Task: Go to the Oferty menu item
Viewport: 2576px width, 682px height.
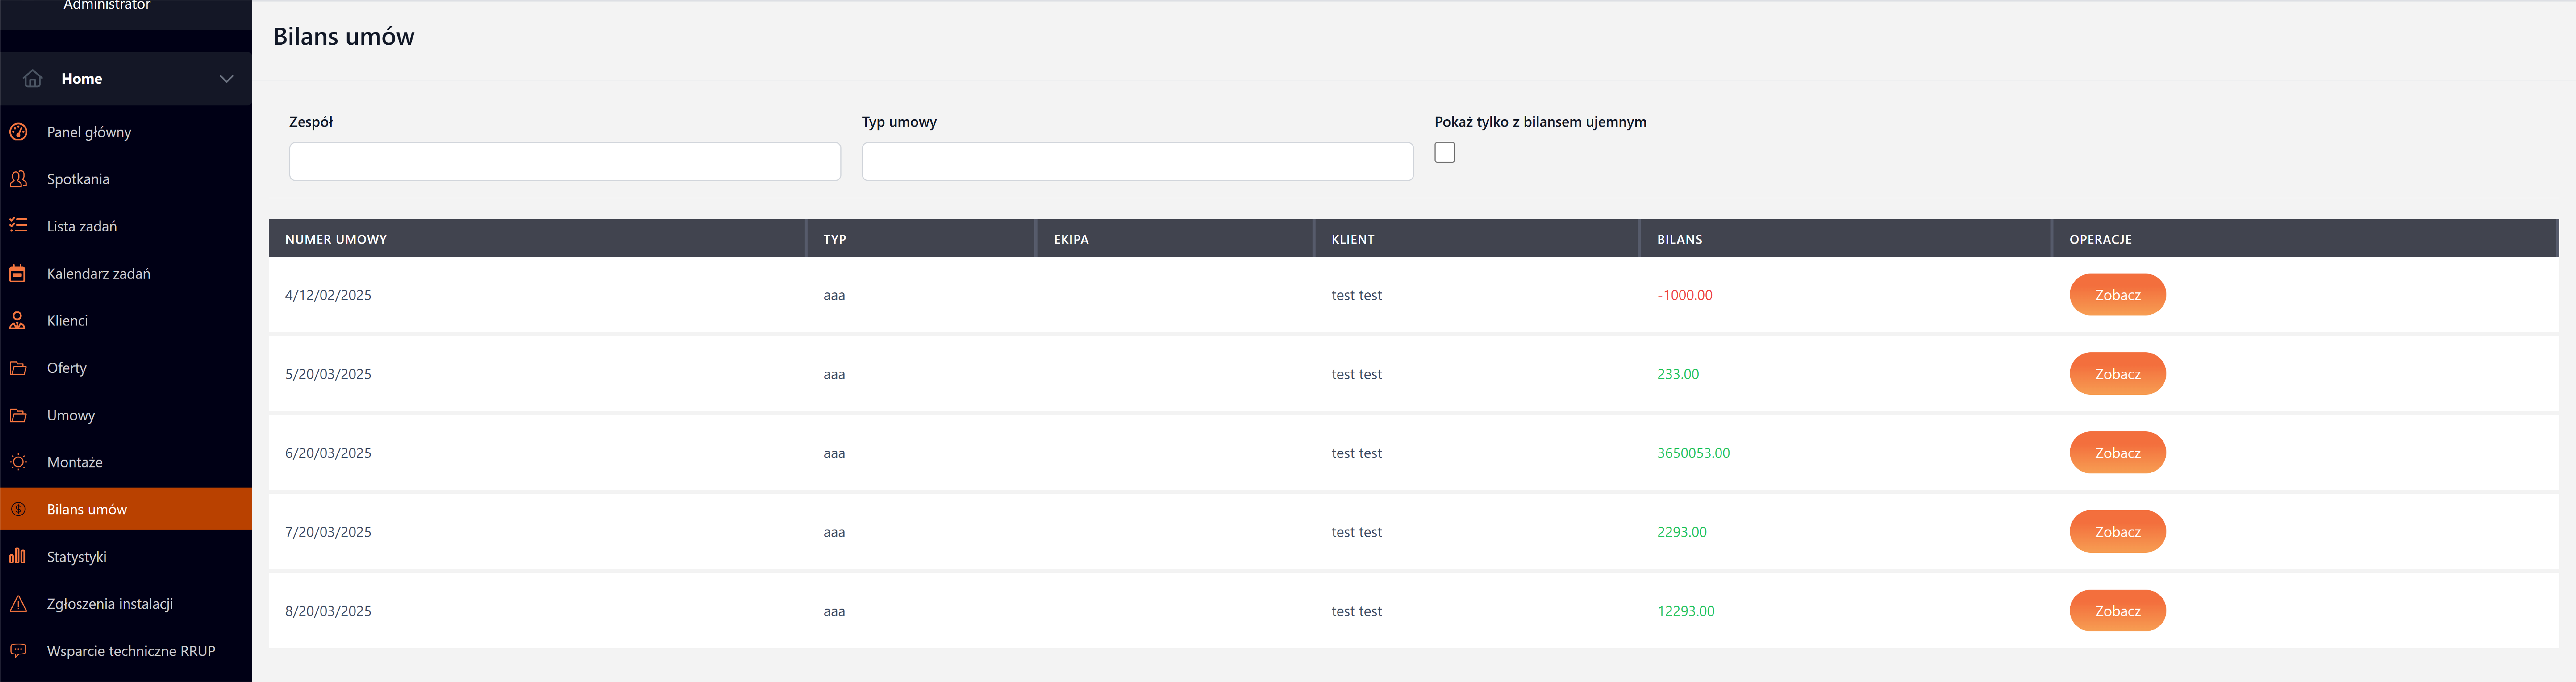Action: [x=67, y=368]
